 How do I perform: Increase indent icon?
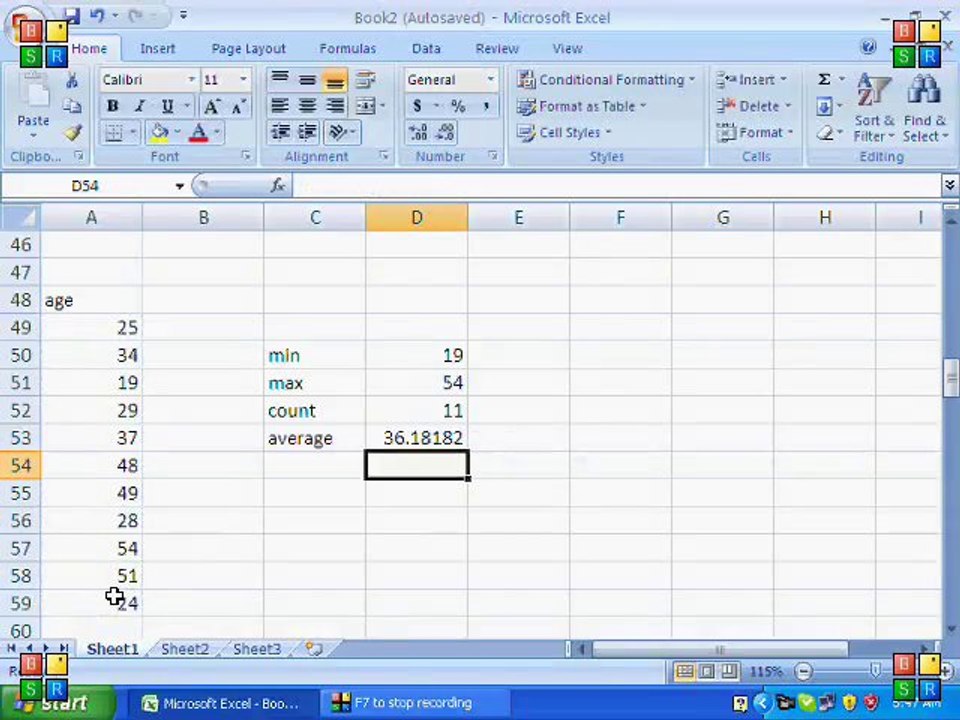click(307, 132)
